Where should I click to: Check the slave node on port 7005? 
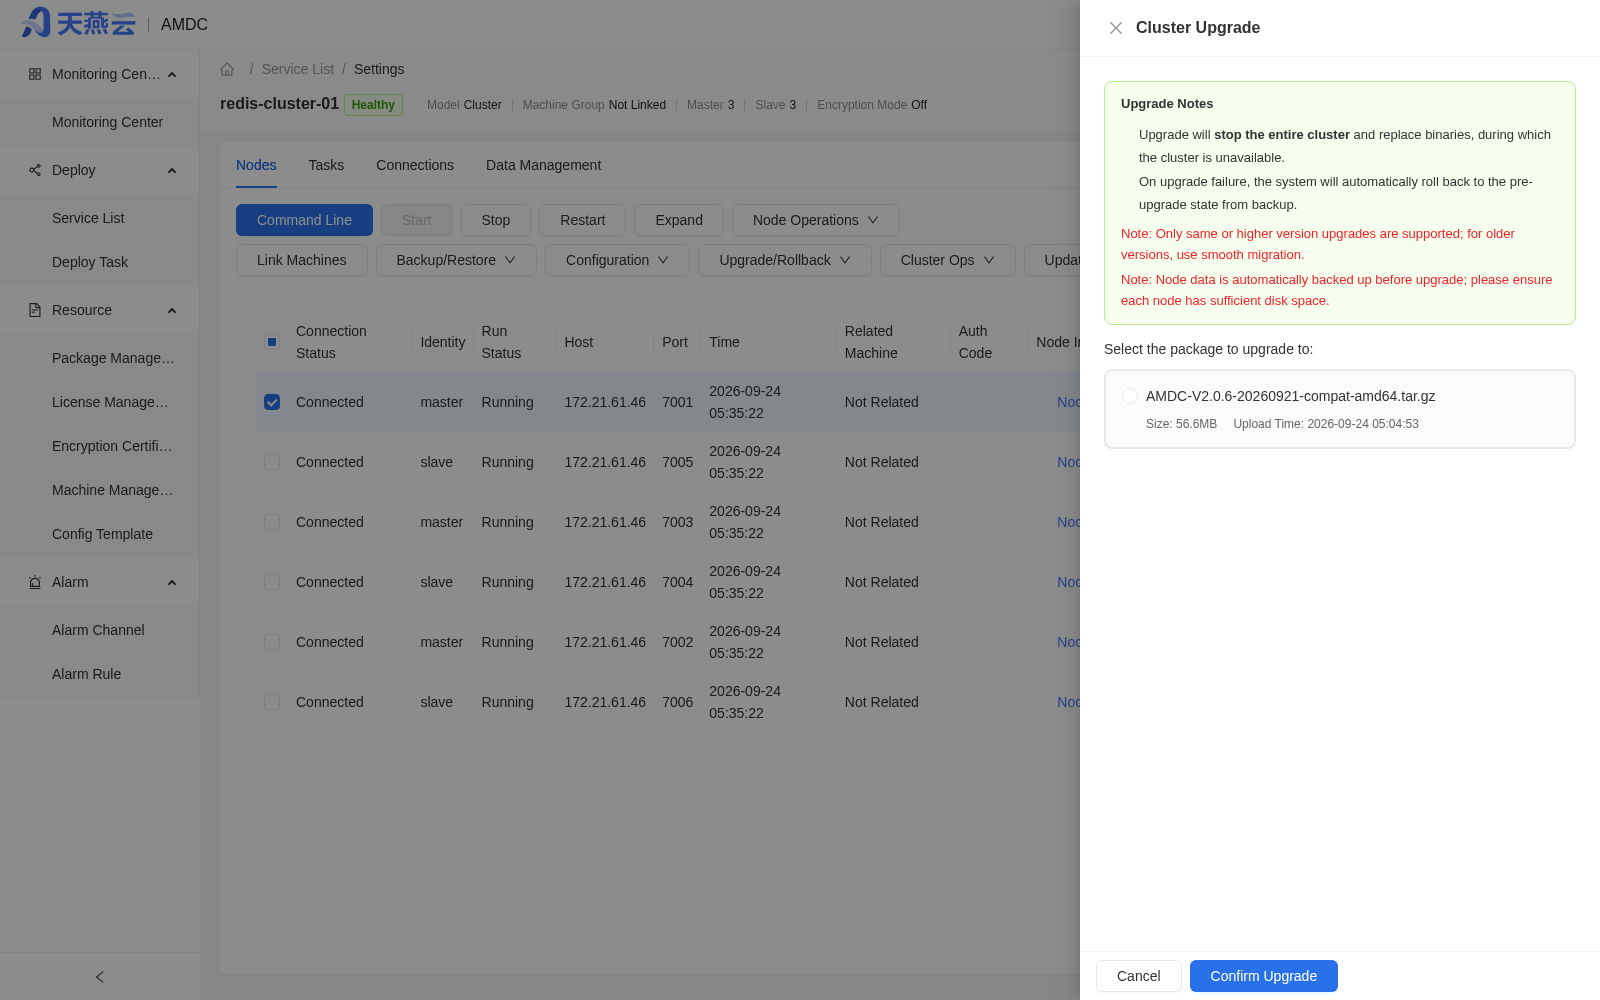click(x=272, y=462)
